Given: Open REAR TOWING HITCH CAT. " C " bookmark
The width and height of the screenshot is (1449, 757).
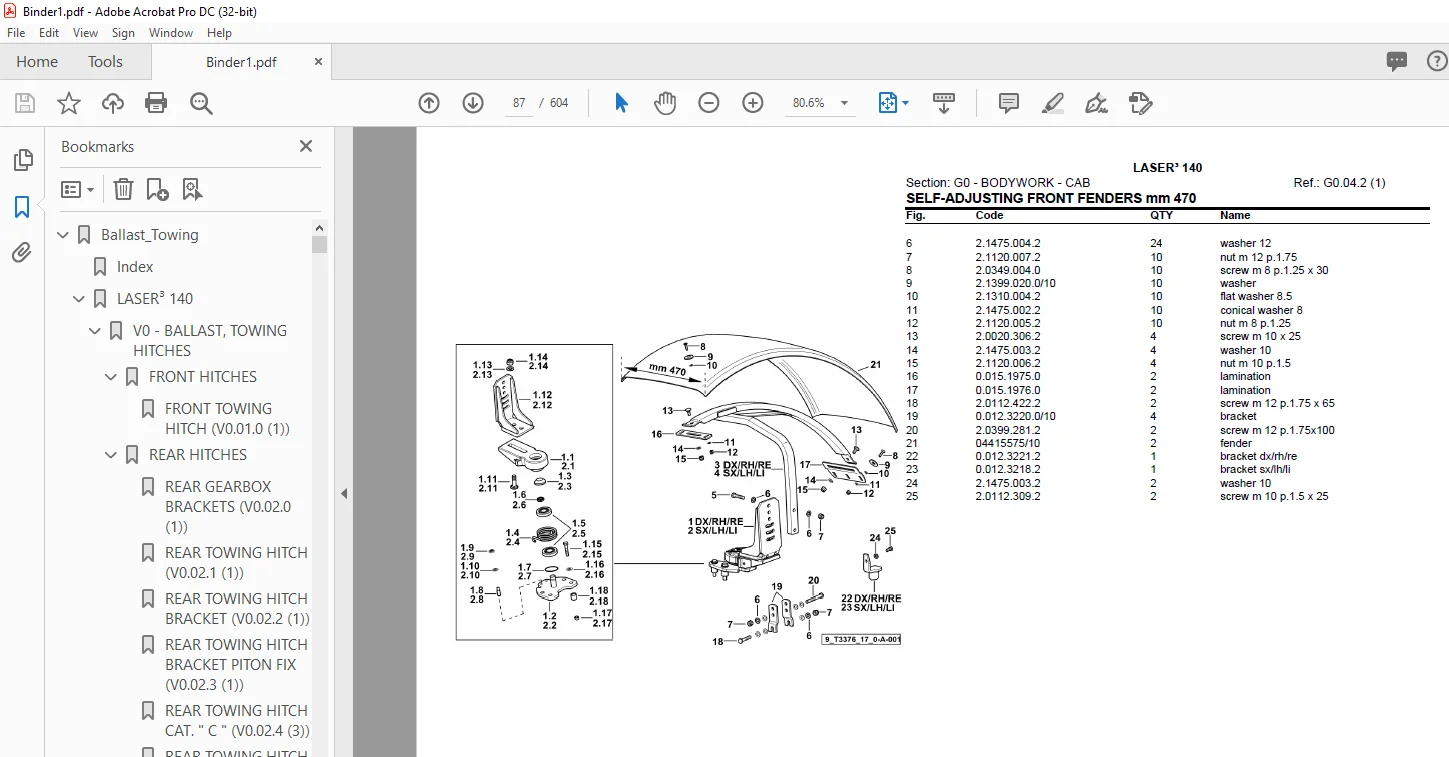Looking at the screenshot, I should 237,721.
